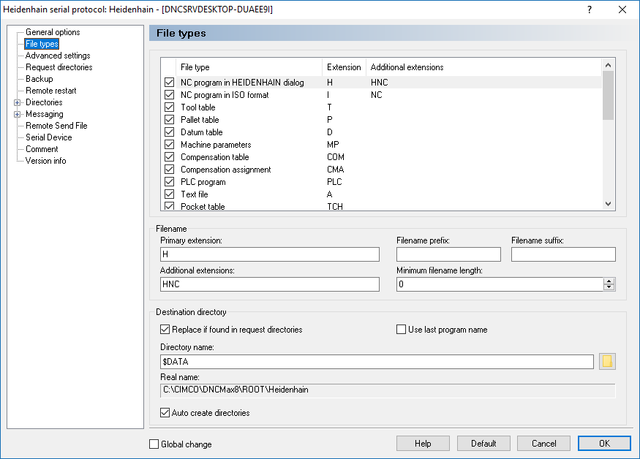Open Comment page
640x459 pixels.
(x=42, y=149)
